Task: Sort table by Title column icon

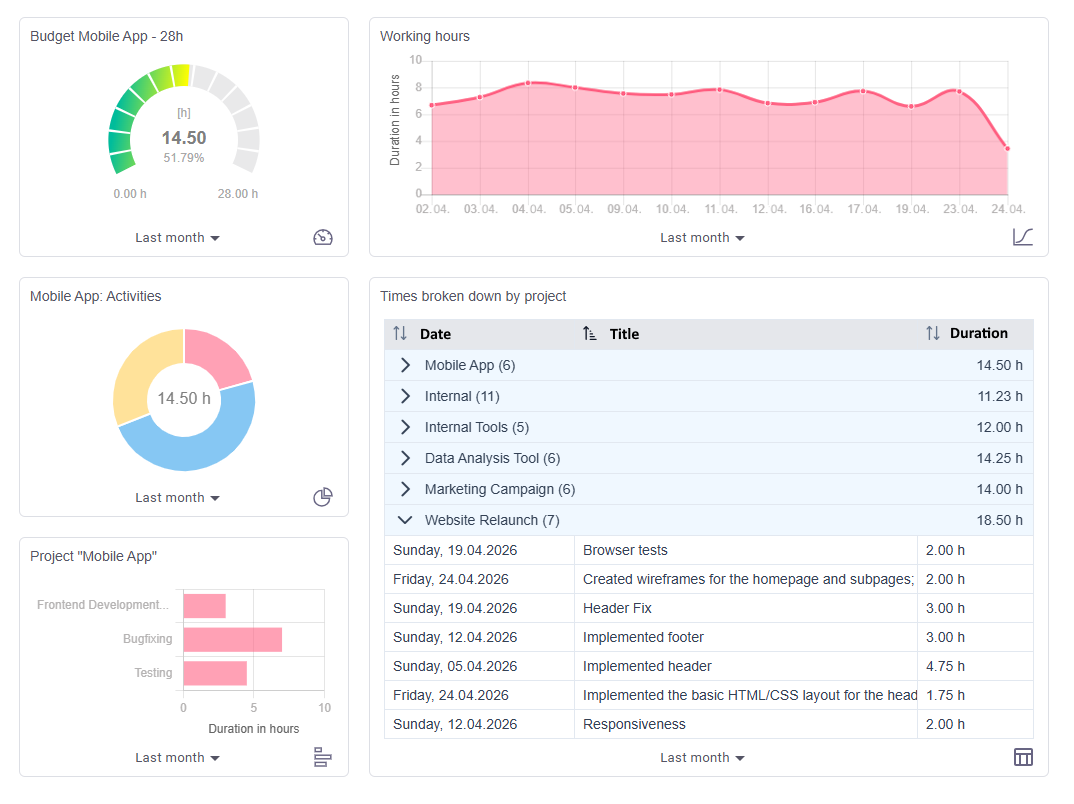Action: [590, 334]
